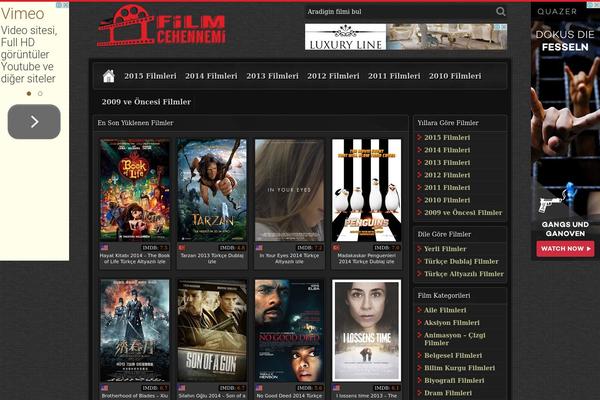The width and height of the screenshot is (600, 400).
Task: Open 2014 Filmleri in top navigation
Action: (x=211, y=76)
